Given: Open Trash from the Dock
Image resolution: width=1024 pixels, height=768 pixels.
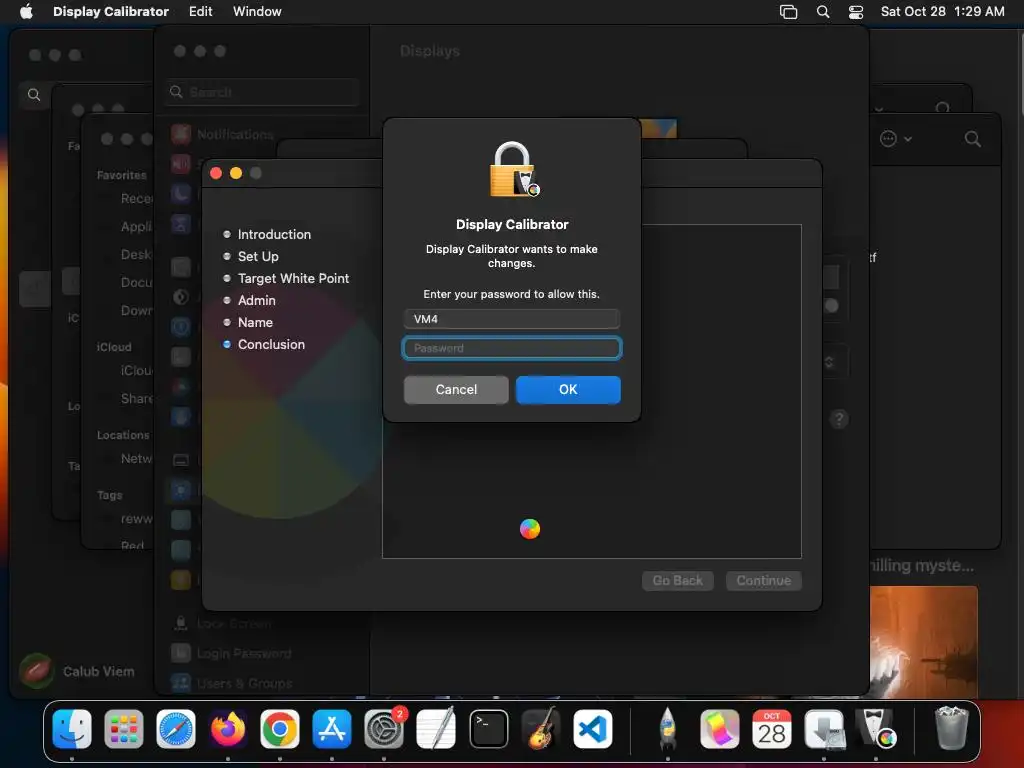Looking at the screenshot, I should (951, 728).
